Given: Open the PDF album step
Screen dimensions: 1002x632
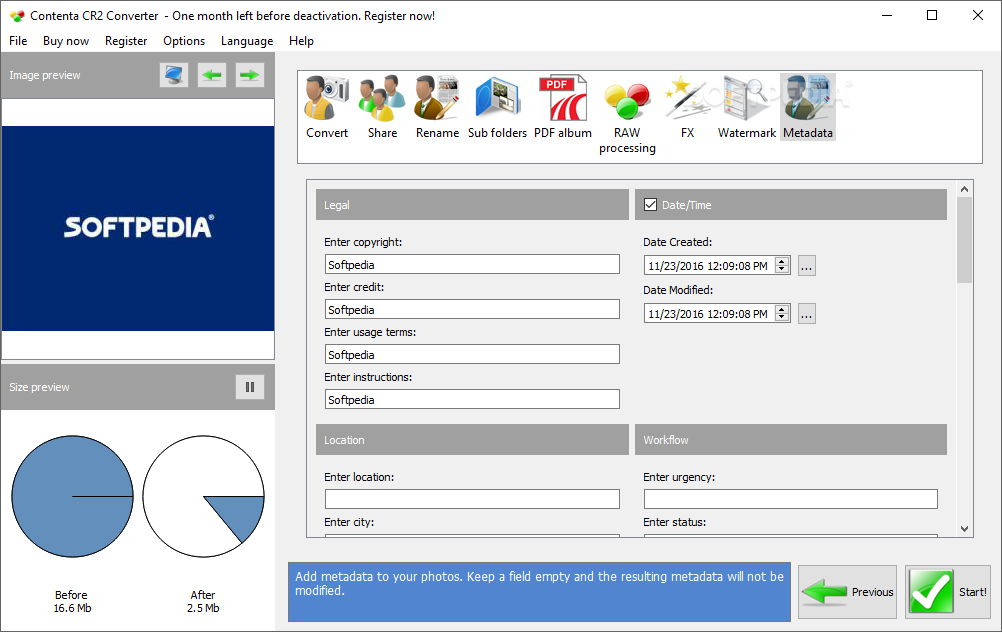Looking at the screenshot, I should 563,107.
